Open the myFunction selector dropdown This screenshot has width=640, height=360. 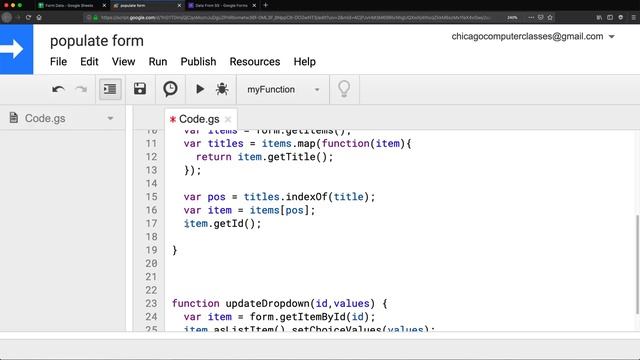click(283, 89)
